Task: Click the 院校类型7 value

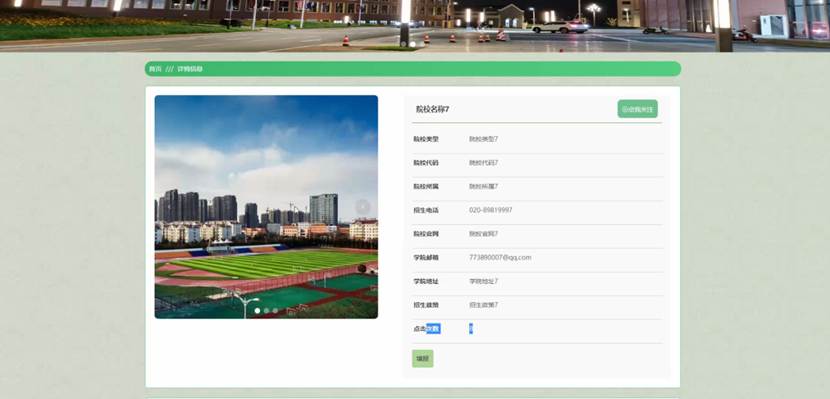Action: pos(483,139)
